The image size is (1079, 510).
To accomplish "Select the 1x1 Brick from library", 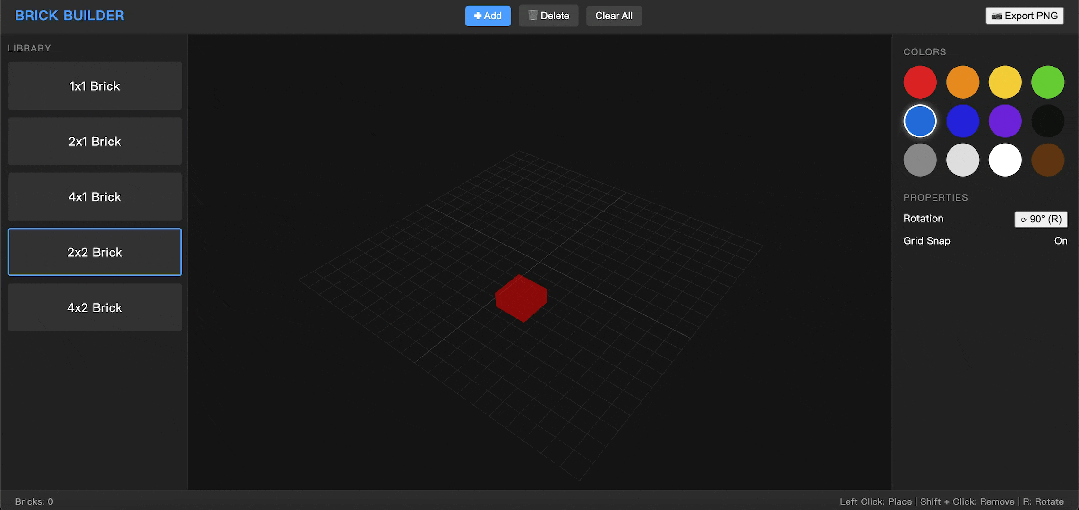I will tap(95, 86).
